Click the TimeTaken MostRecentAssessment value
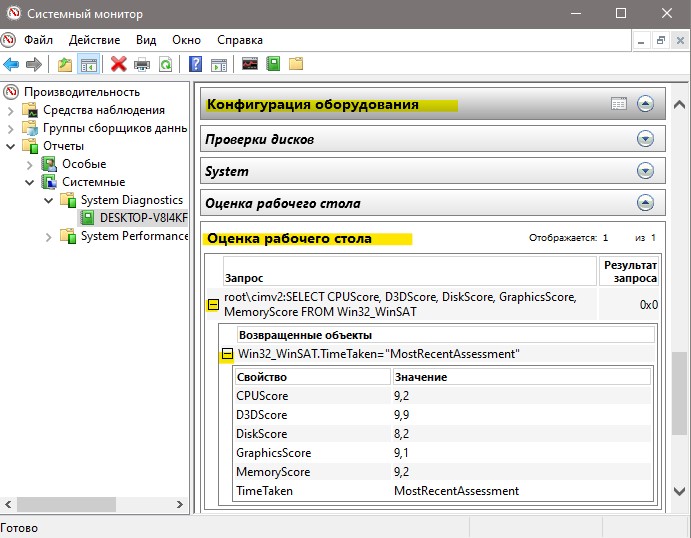This screenshot has height=538, width=691. click(456, 491)
